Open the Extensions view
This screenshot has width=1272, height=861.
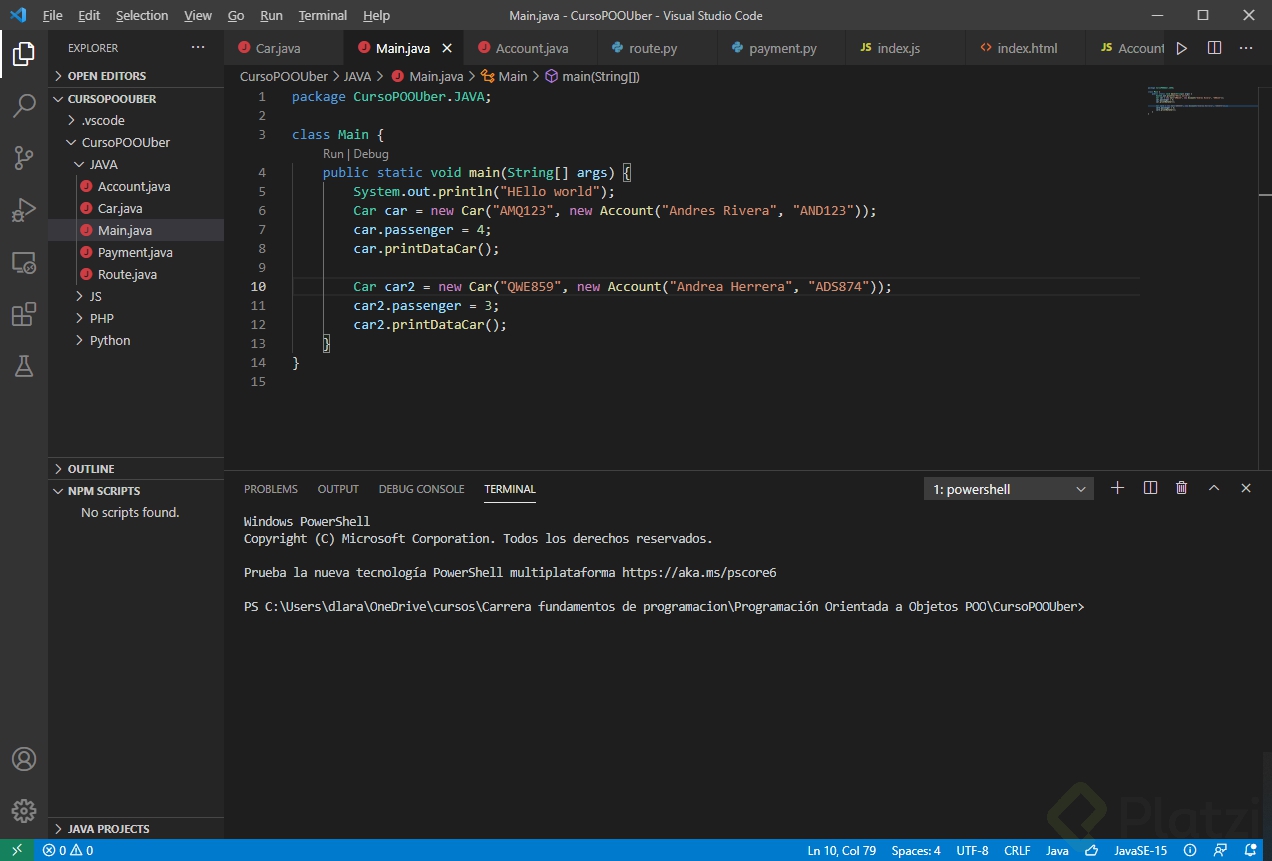point(24,314)
